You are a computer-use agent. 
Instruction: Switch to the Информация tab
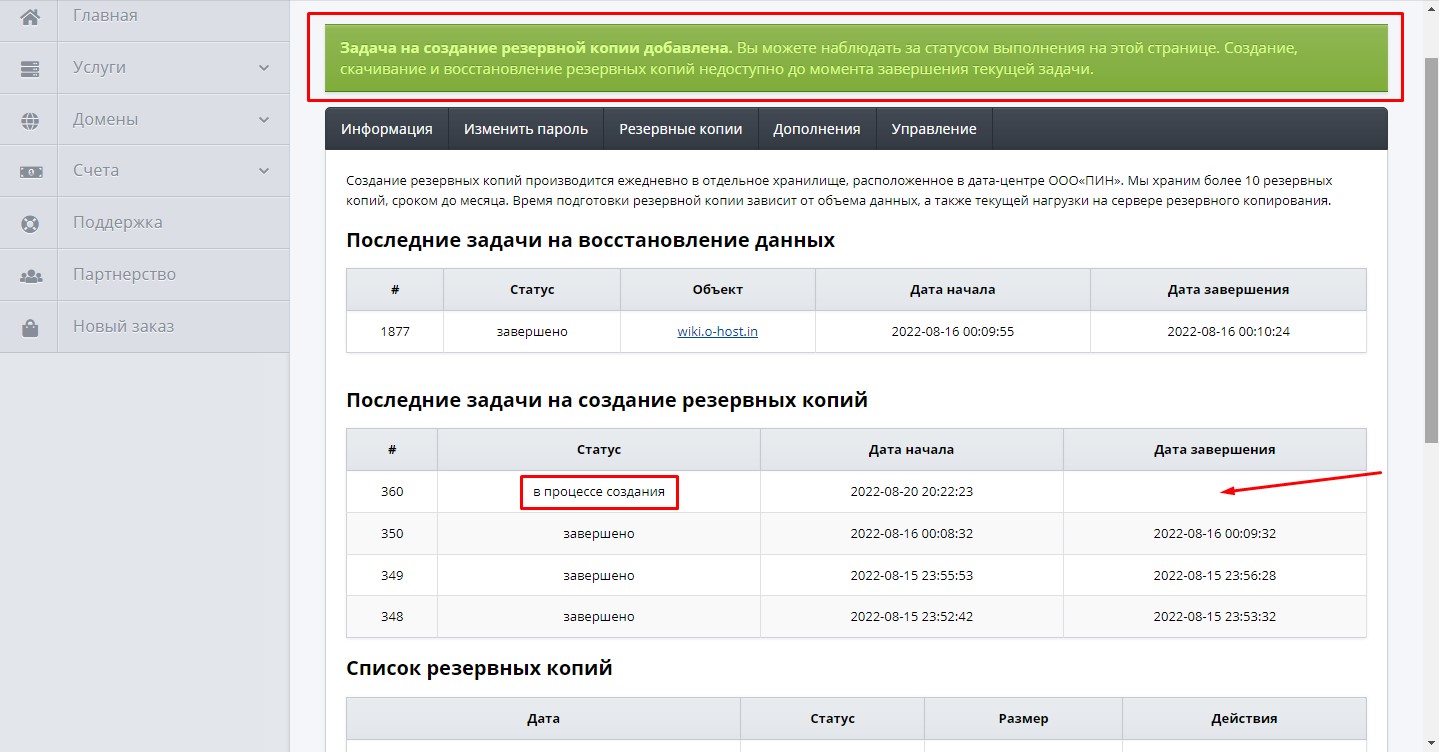387,129
